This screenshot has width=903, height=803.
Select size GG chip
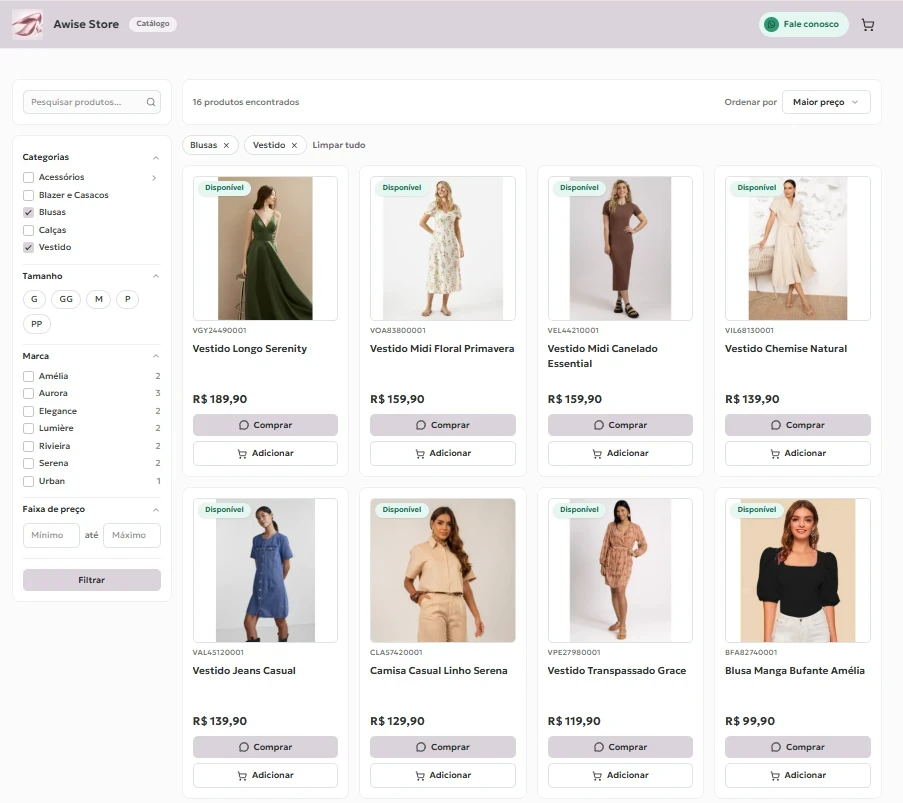66,300
